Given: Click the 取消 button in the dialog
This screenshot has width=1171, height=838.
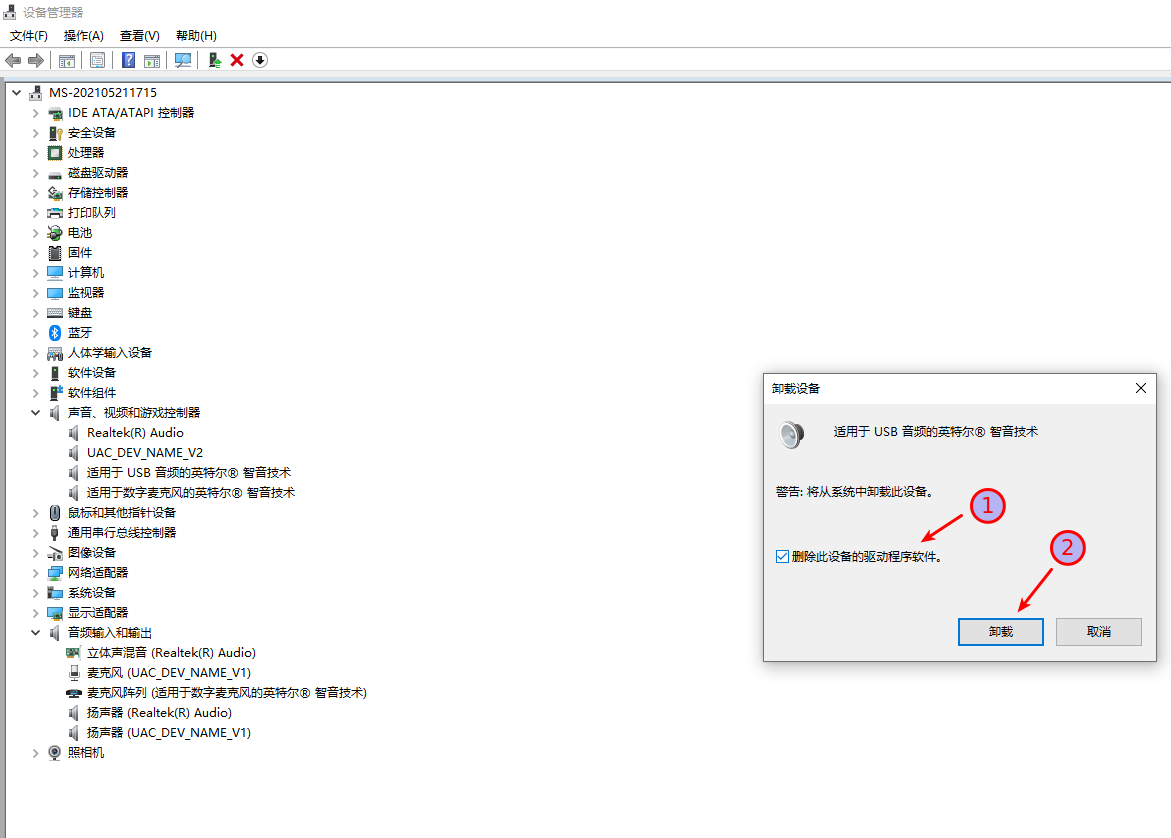Looking at the screenshot, I should [x=1099, y=632].
